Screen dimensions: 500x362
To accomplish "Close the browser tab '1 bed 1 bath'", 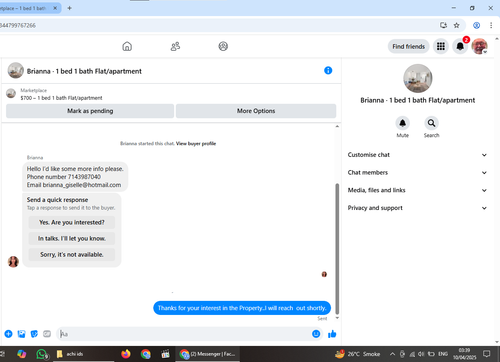I will click(55, 8).
